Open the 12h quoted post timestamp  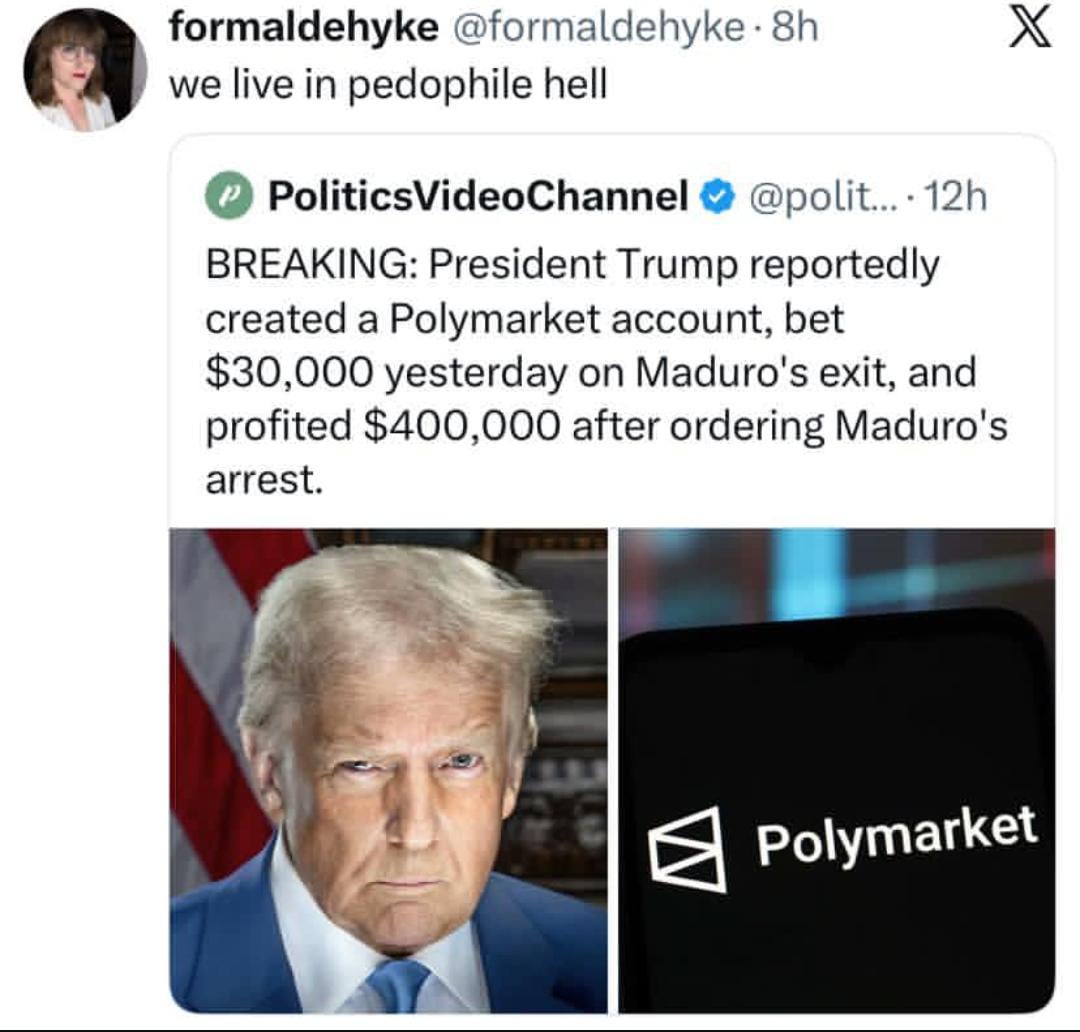957,197
